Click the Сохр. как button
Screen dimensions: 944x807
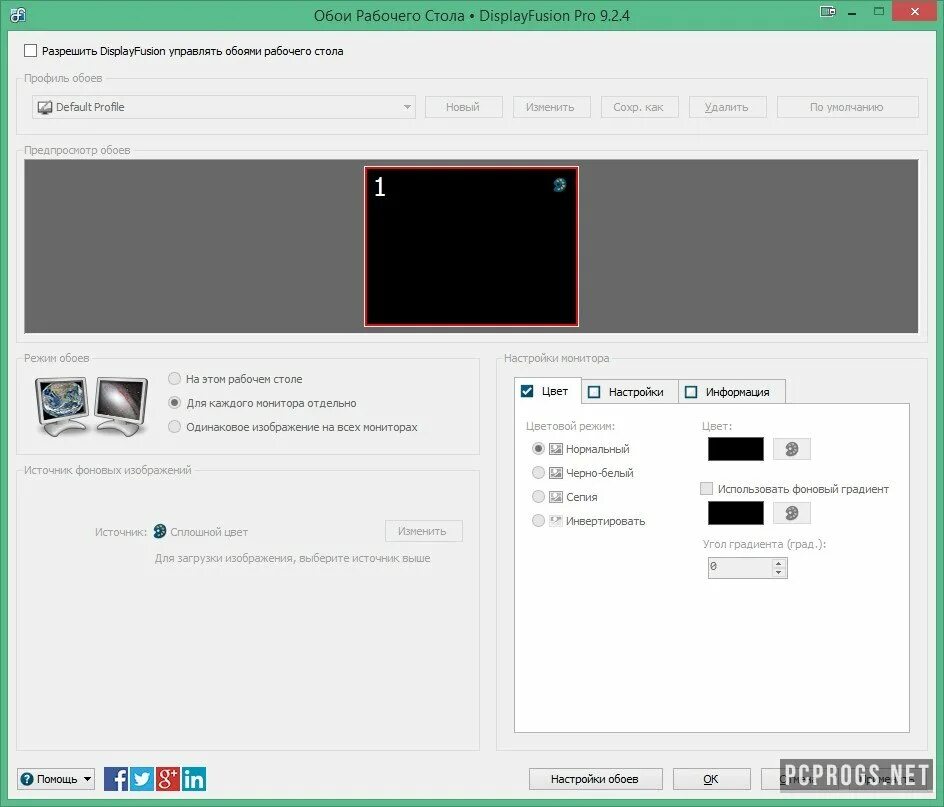[639, 107]
